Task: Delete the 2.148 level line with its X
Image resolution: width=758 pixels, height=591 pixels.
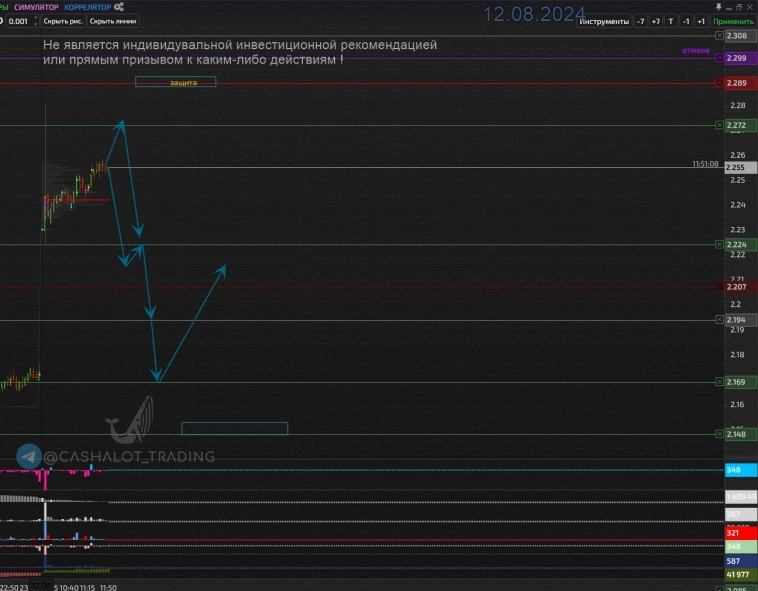Action: (x=719, y=434)
